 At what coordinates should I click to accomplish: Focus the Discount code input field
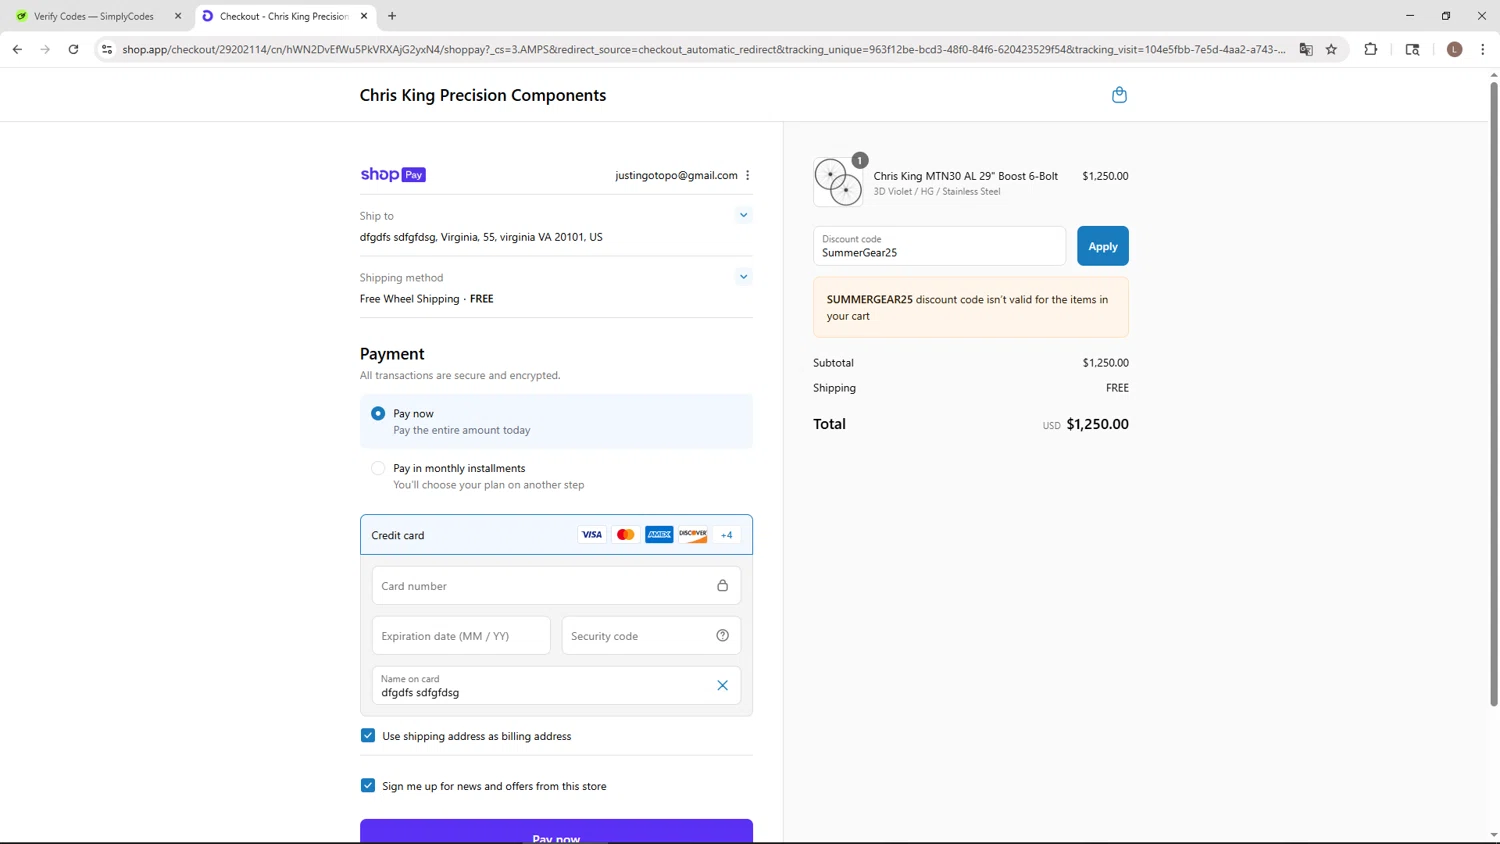click(x=939, y=246)
